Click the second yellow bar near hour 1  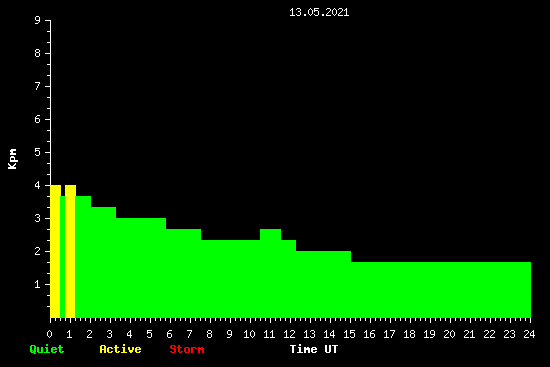[x=70, y=251]
